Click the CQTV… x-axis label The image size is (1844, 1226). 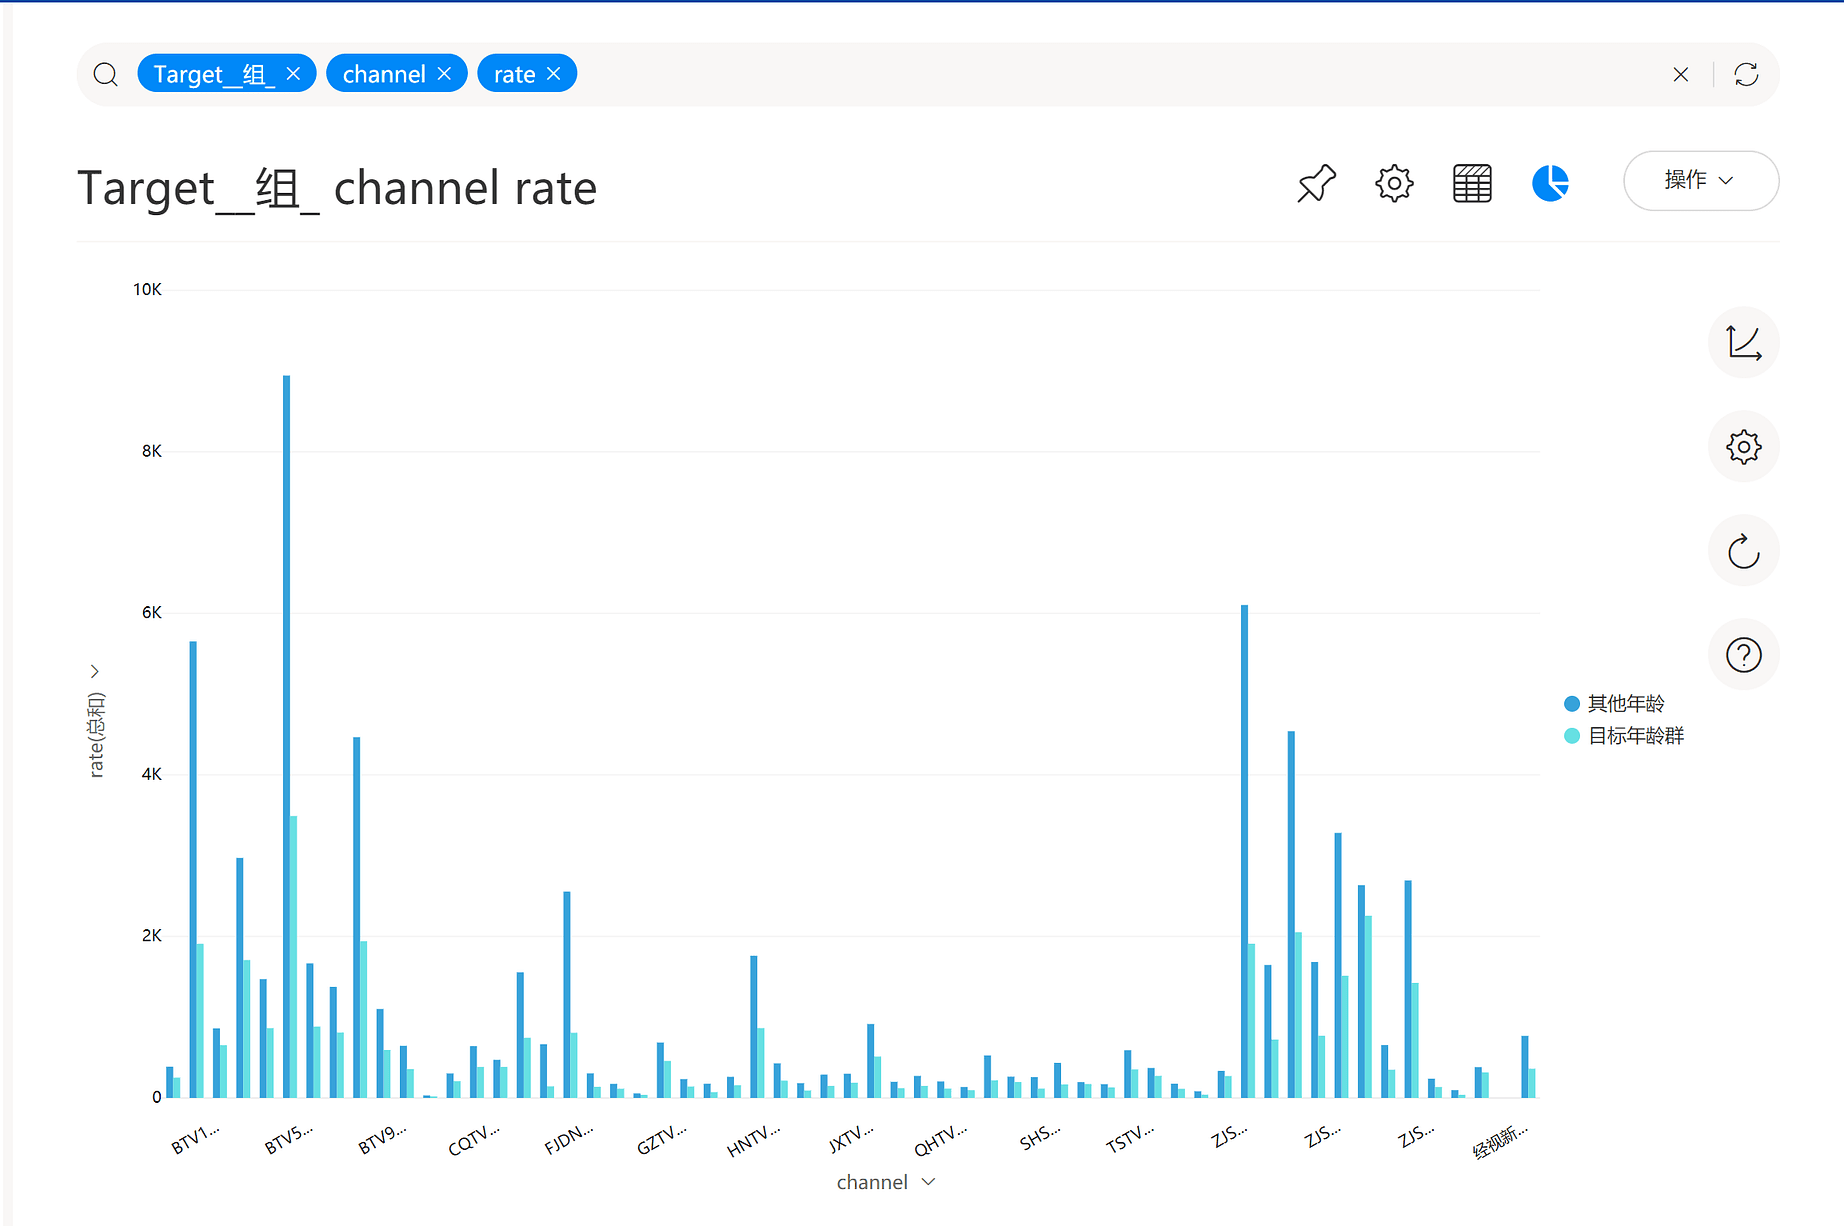point(473,1140)
